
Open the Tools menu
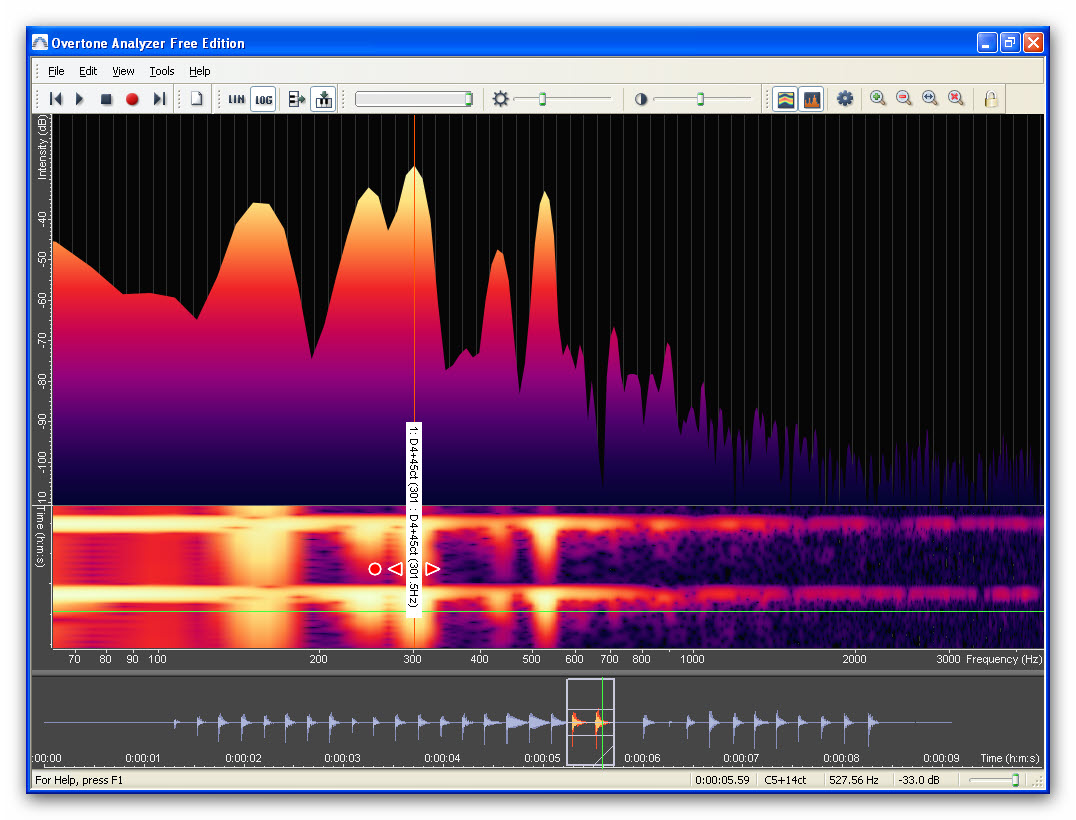[x=162, y=71]
